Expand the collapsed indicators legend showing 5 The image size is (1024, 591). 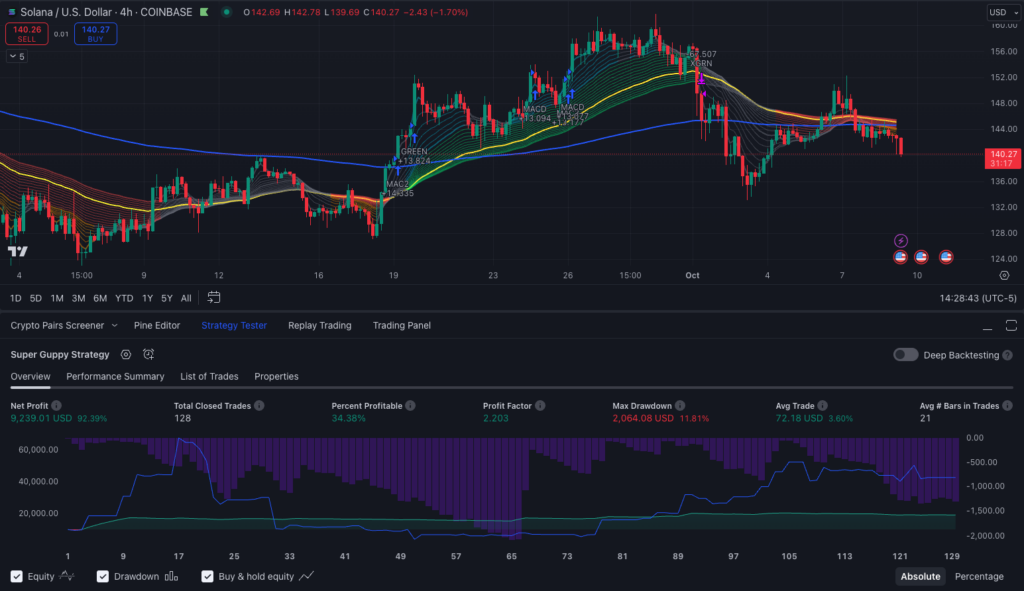[17, 57]
